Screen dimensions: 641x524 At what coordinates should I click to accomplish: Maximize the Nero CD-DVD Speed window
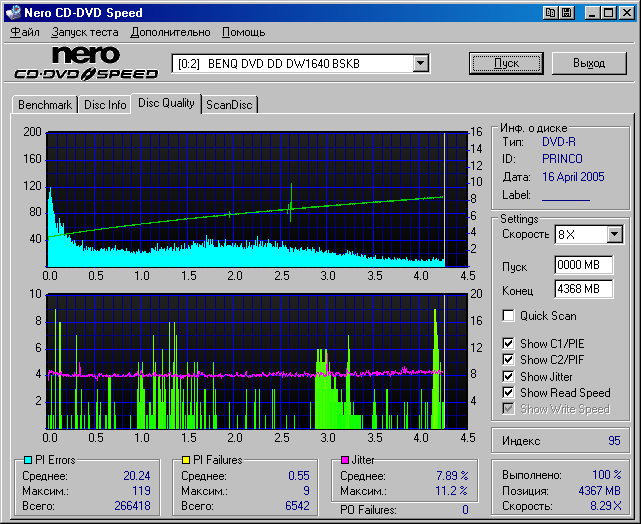point(608,13)
